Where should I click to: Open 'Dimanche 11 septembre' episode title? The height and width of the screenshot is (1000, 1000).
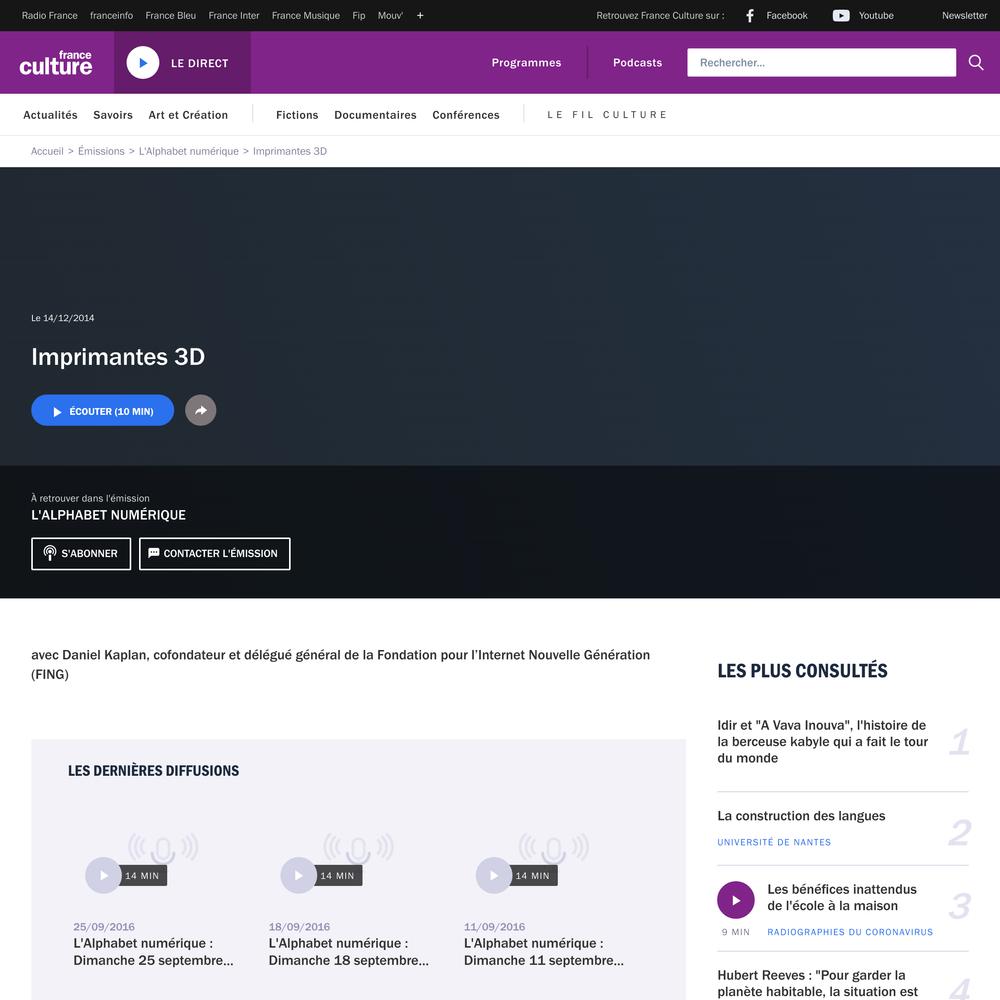click(543, 952)
